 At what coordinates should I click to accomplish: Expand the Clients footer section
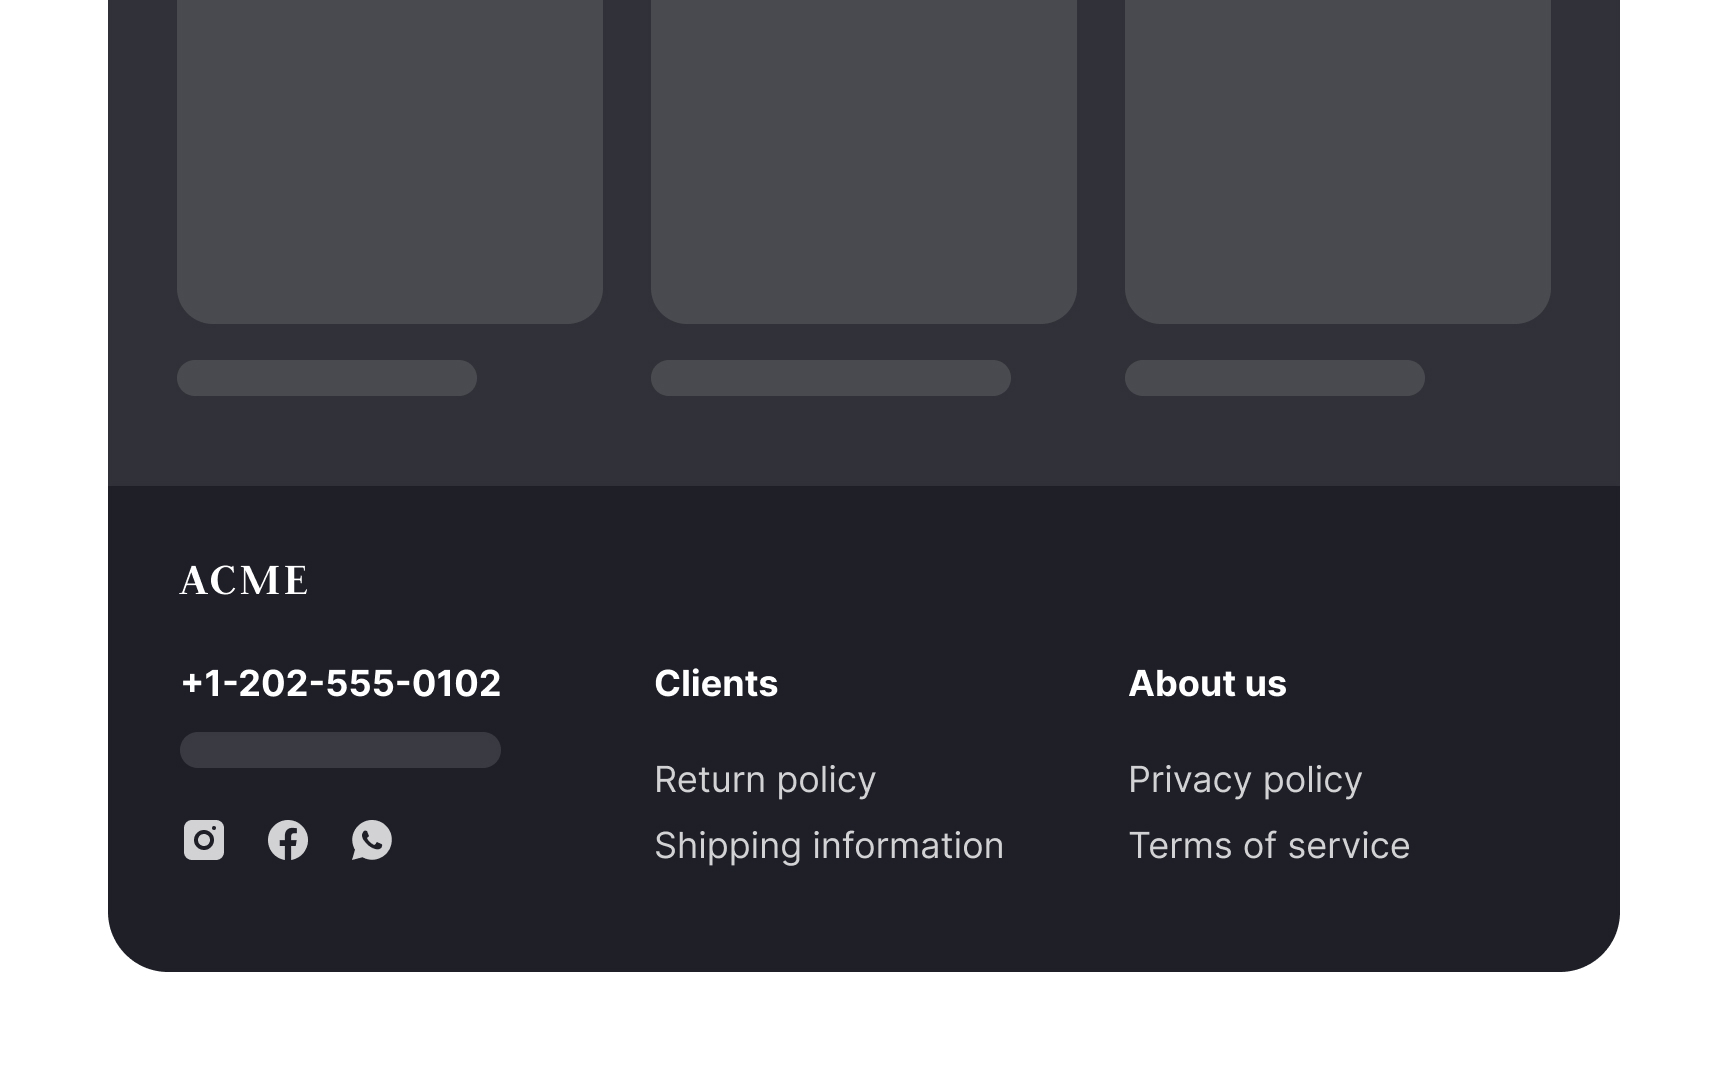click(x=716, y=683)
